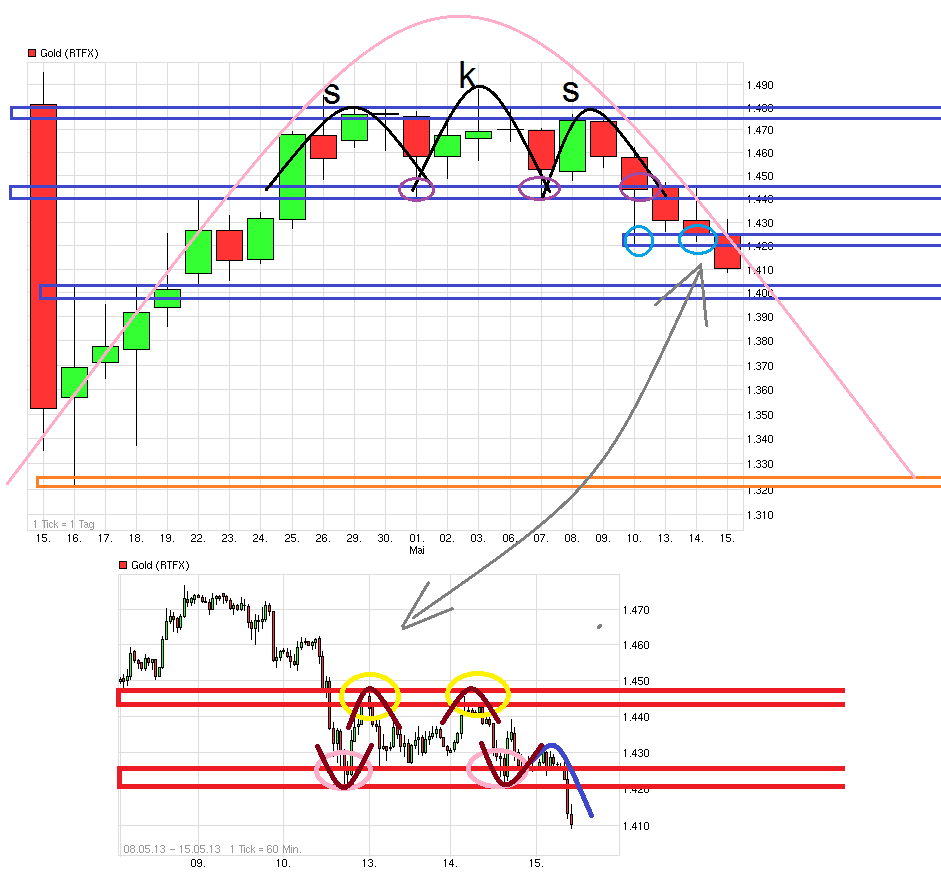This screenshot has height=876, width=941.
Task: Click the '1 Tick = 1 Tag' note in the daily chart
Action: click(64, 524)
